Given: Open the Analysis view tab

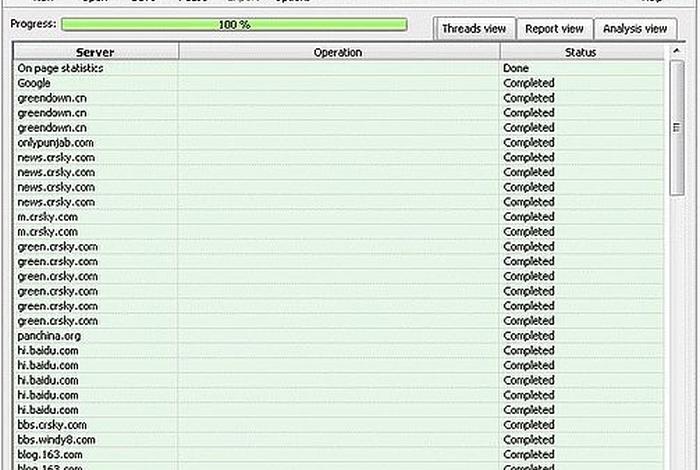Looking at the screenshot, I should click(635, 29).
